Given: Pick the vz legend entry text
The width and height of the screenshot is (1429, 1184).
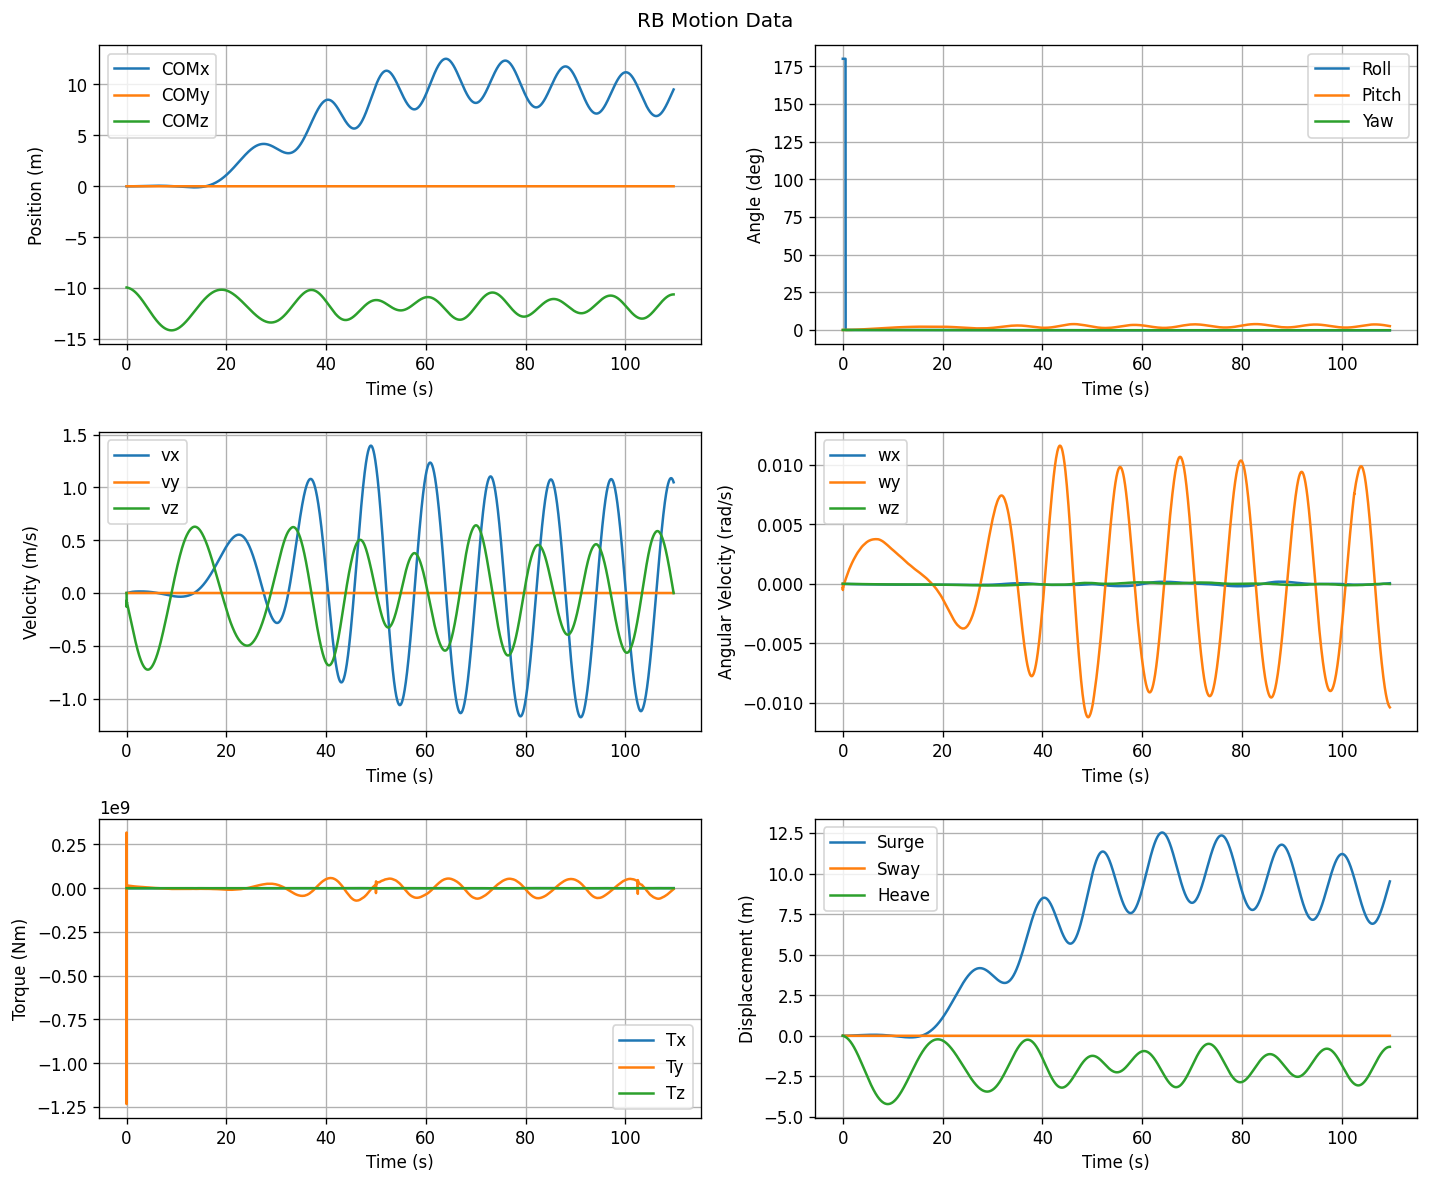Looking at the screenshot, I should click(x=171, y=509).
